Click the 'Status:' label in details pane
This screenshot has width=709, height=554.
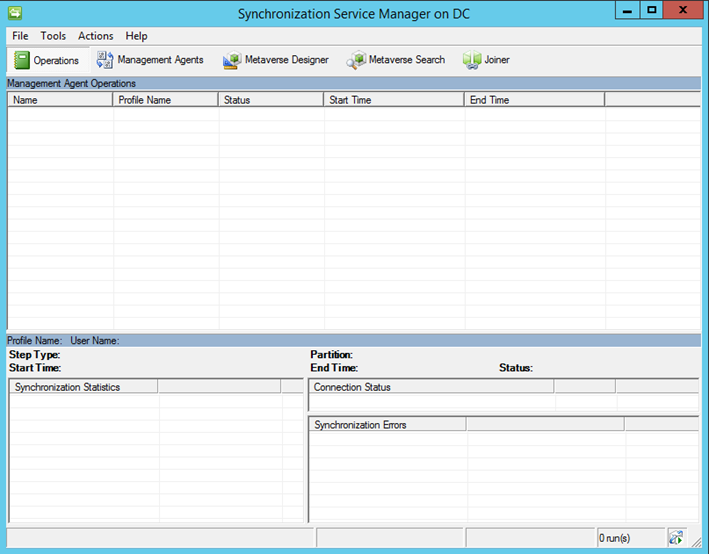tap(516, 368)
